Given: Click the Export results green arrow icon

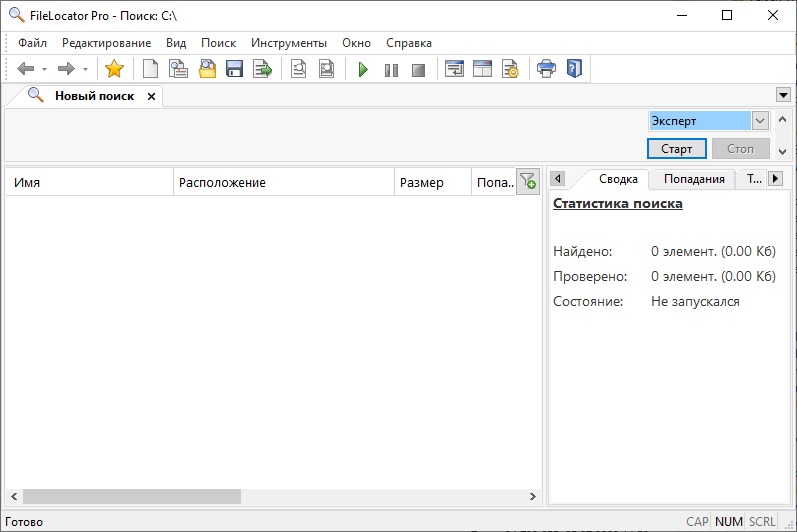Looking at the screenshot, I should coord(263,69).
